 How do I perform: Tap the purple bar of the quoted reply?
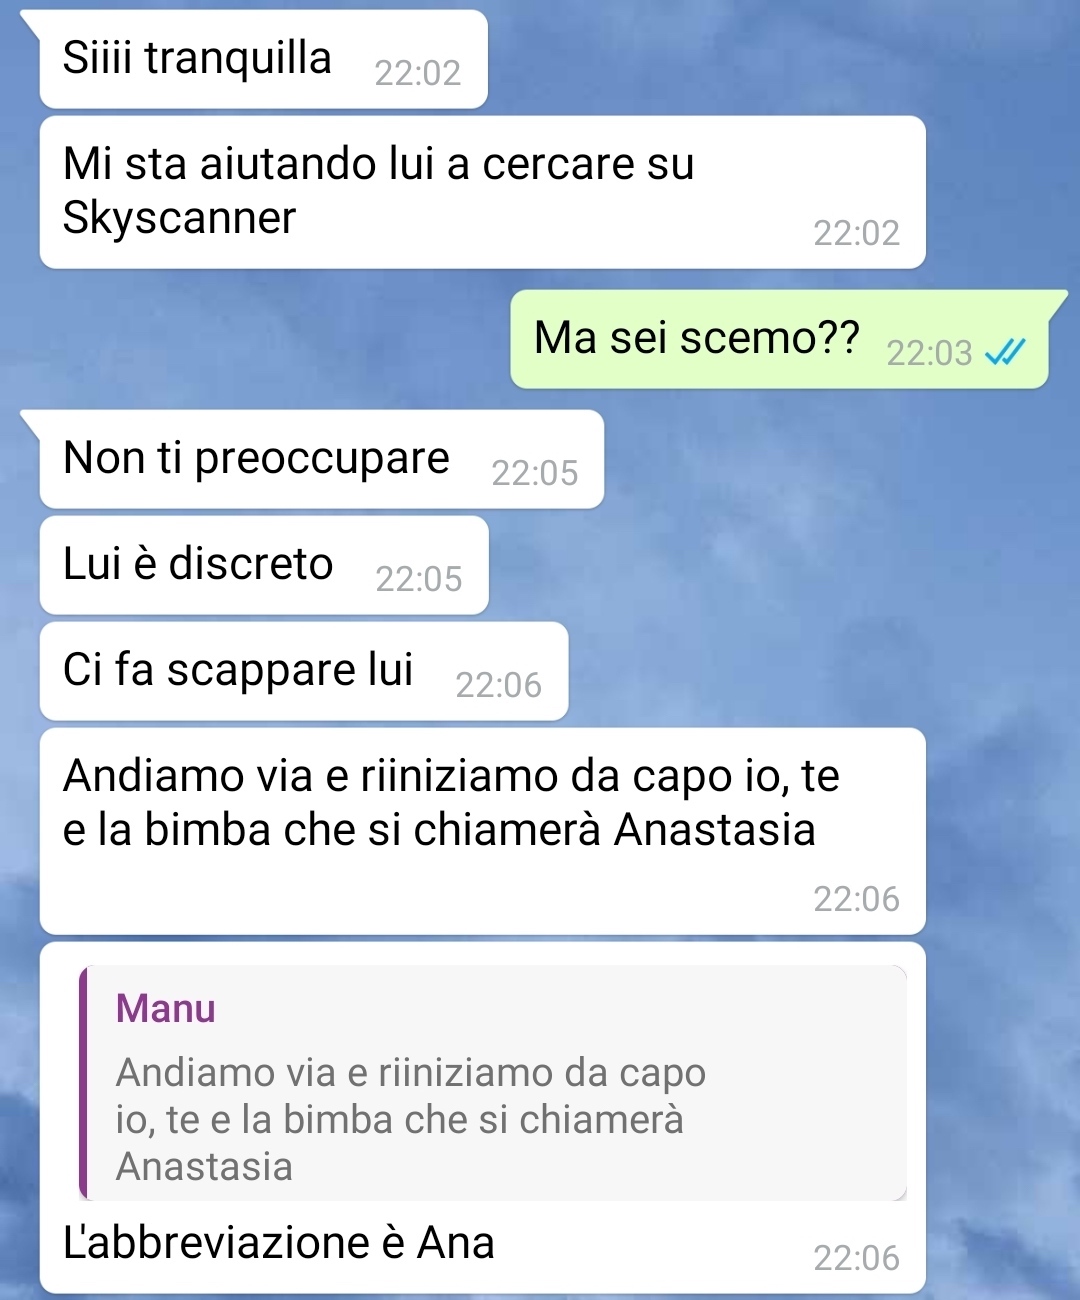(x=84, y=1083)
